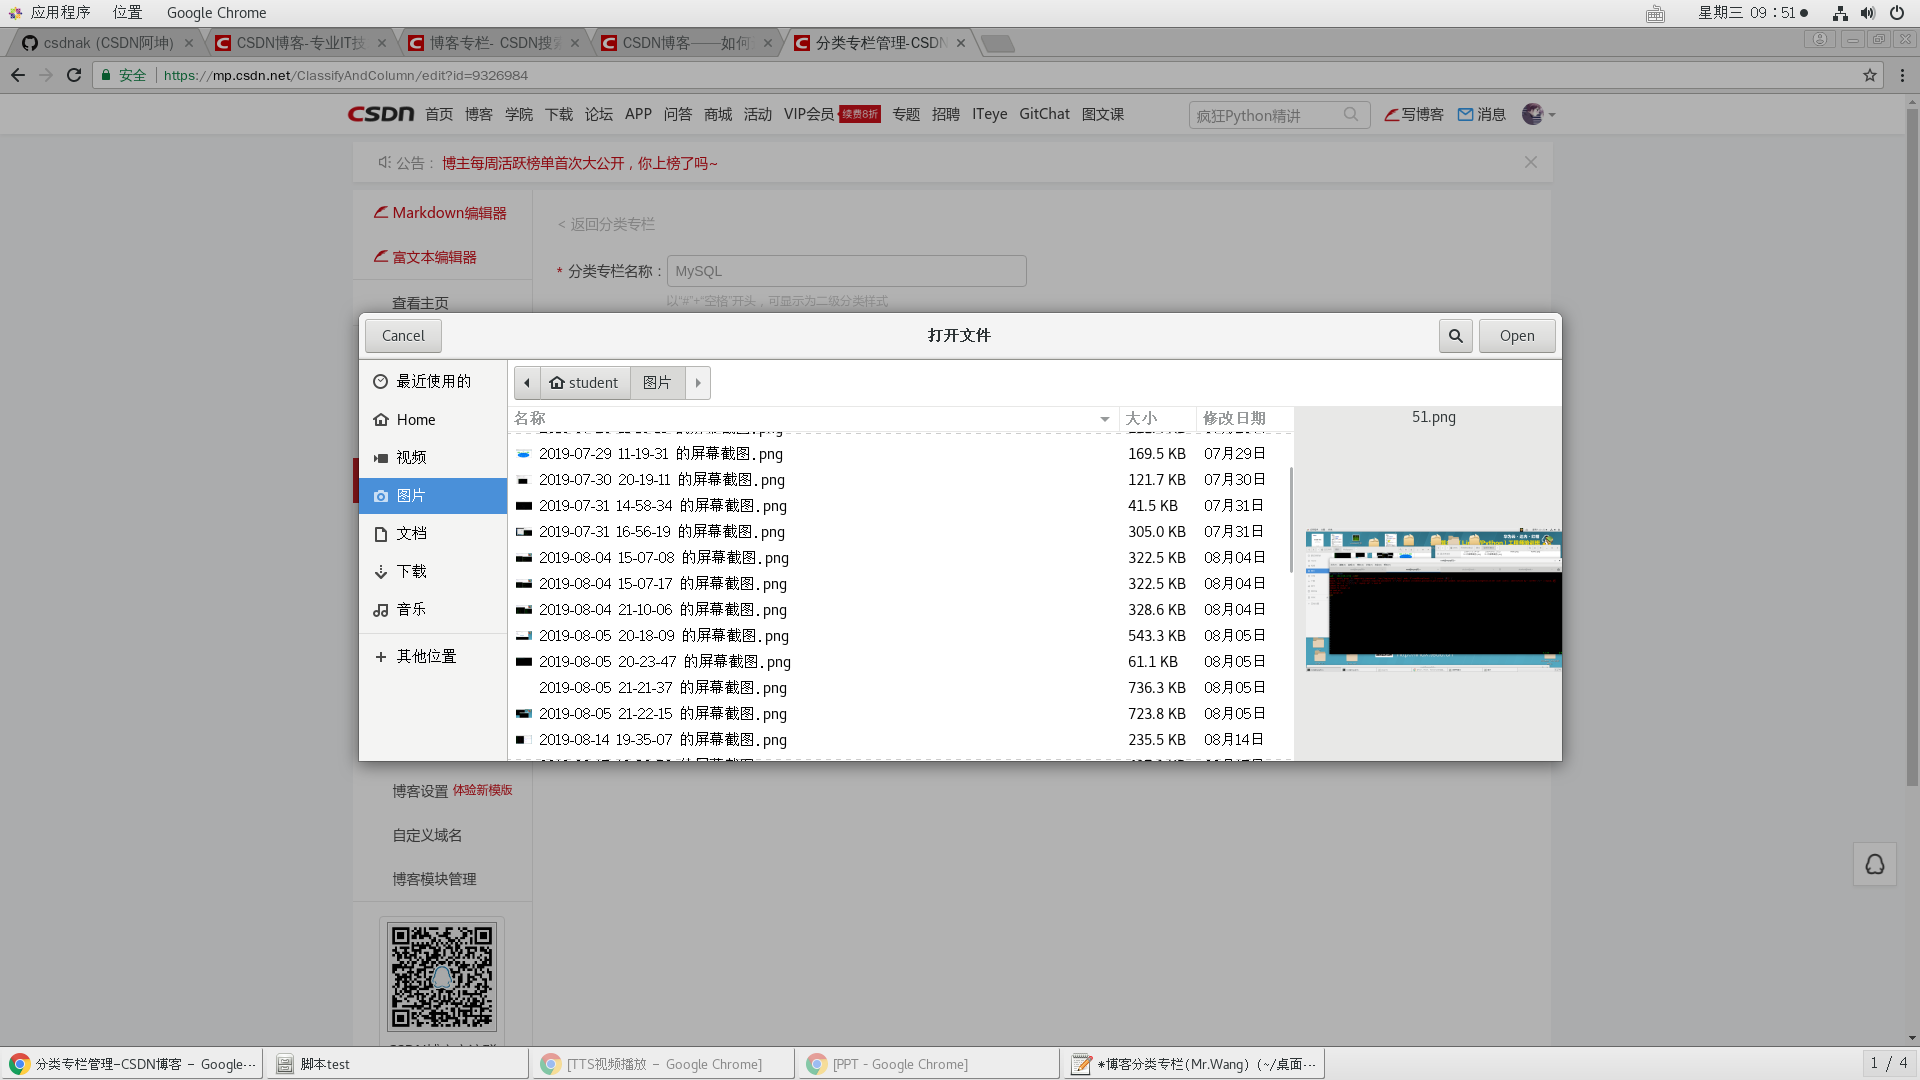Select file 2019-08-05 21-22-15 的屏幕截图.png

click(900, 714)
